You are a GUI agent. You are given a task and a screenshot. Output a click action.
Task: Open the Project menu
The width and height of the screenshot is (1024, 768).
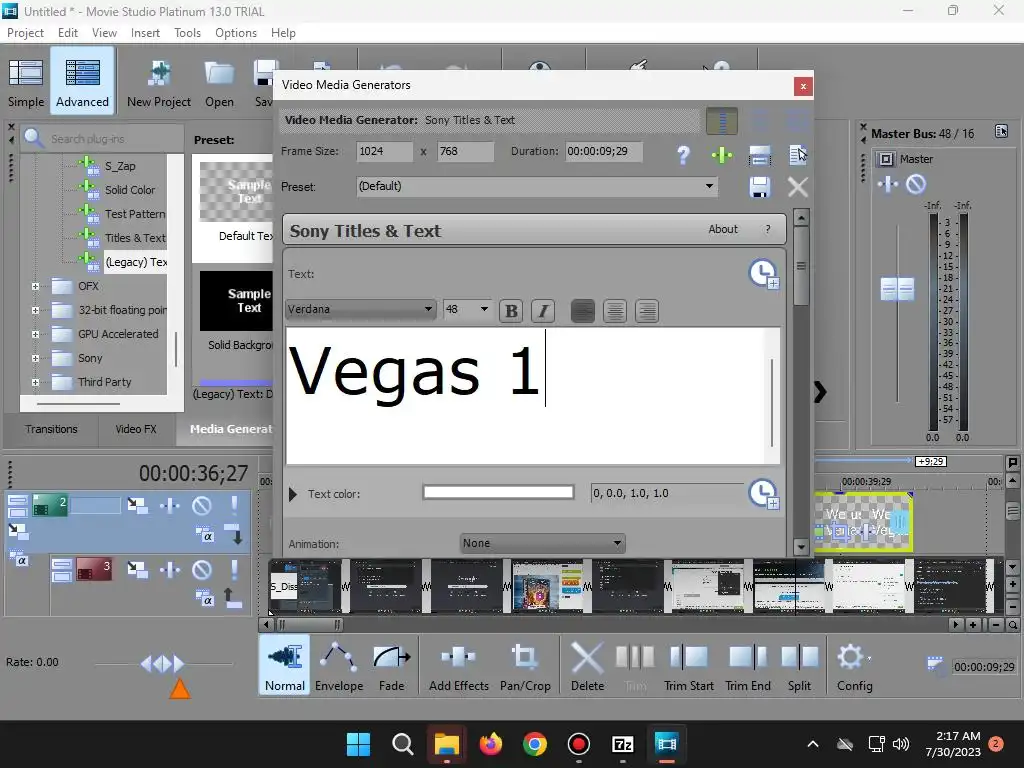pos(25,33)
